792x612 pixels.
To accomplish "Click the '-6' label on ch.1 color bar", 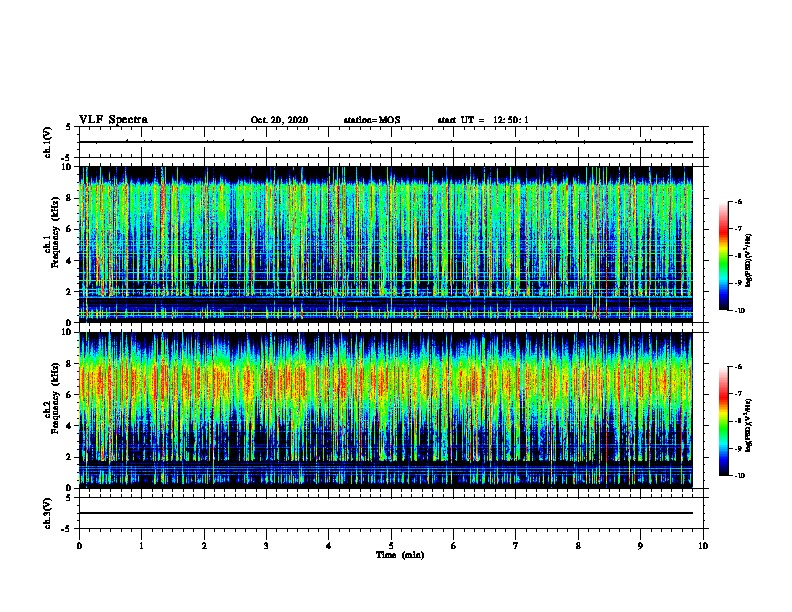I will pyautogui.click(x=738, y=202).
